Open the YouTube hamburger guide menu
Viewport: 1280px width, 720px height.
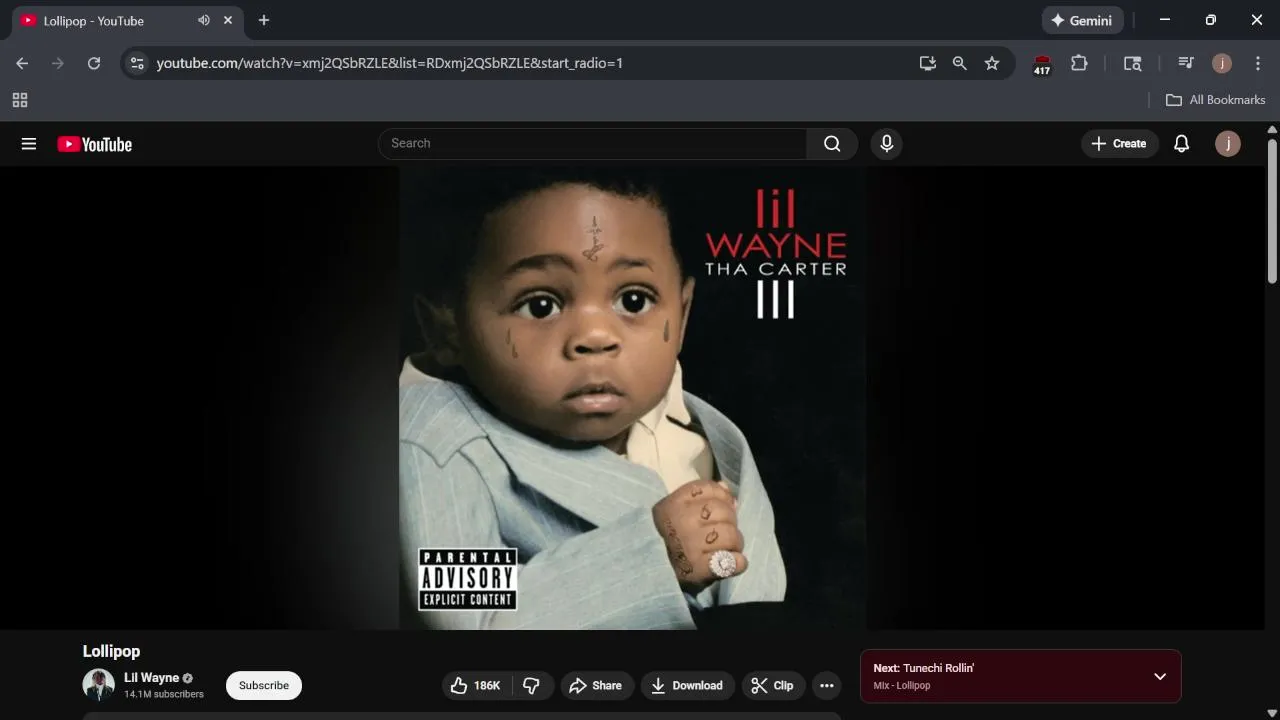point(29,144)
